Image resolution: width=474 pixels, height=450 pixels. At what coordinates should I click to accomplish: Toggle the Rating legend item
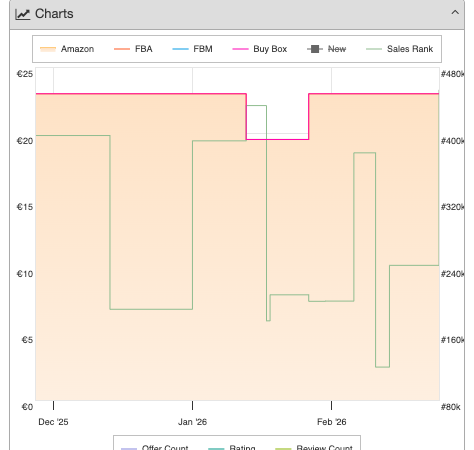232,447
